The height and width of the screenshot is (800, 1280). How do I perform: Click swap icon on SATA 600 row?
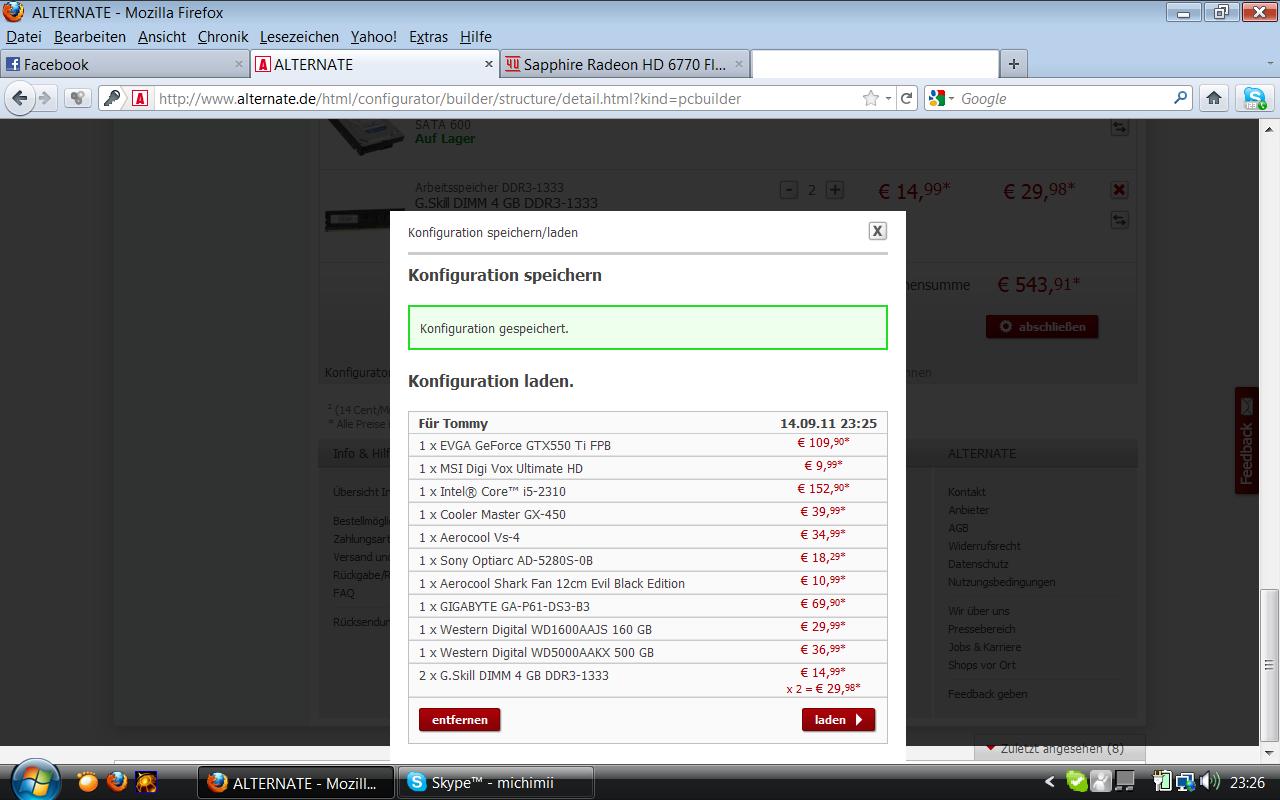tap(1119, 128)
